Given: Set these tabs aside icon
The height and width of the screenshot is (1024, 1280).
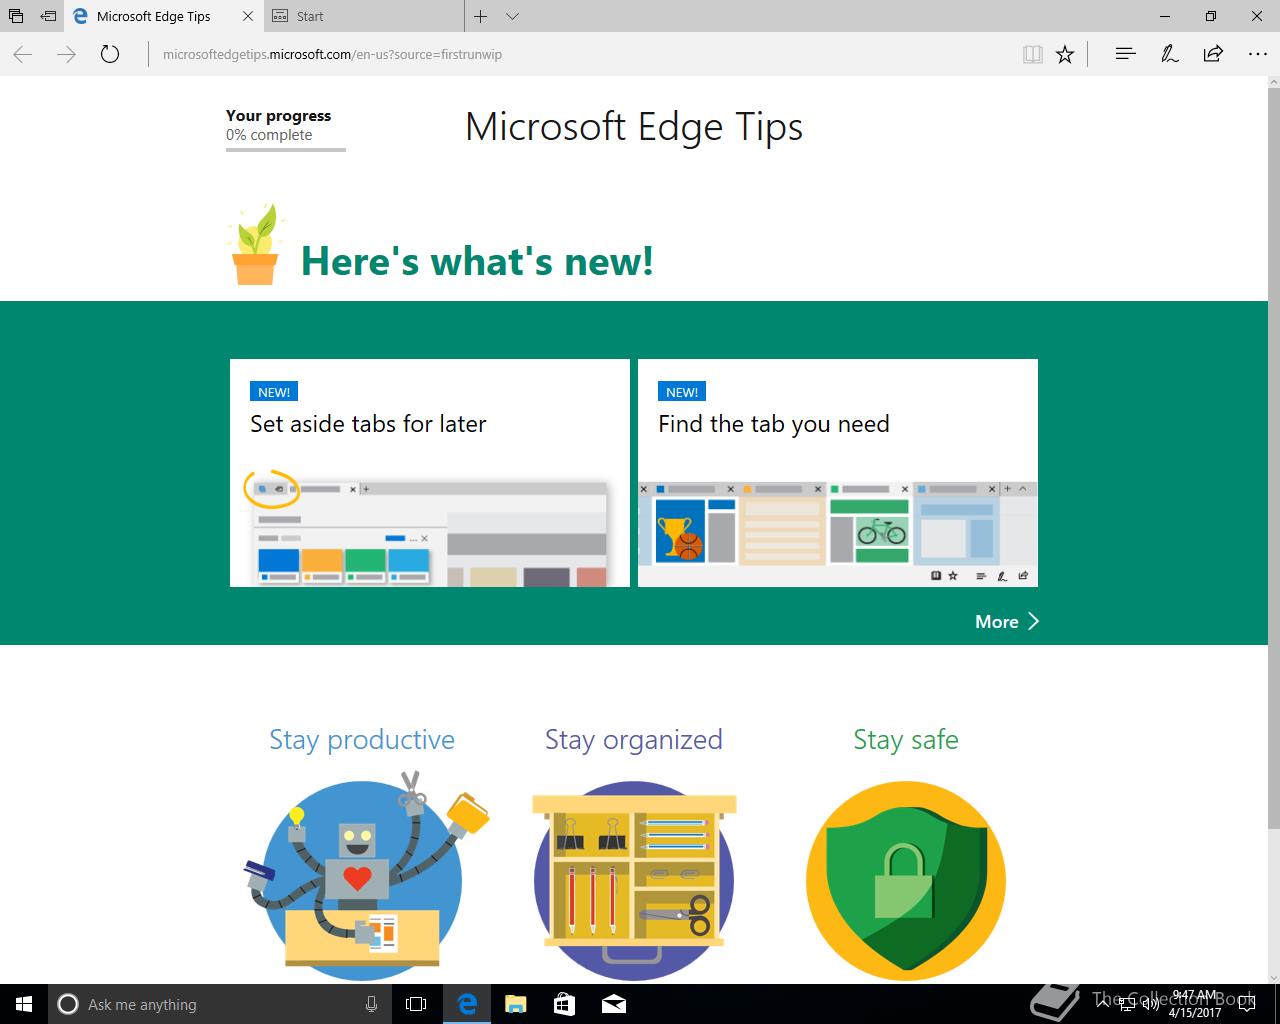Looking at the screenshot, I should (48, 16).
